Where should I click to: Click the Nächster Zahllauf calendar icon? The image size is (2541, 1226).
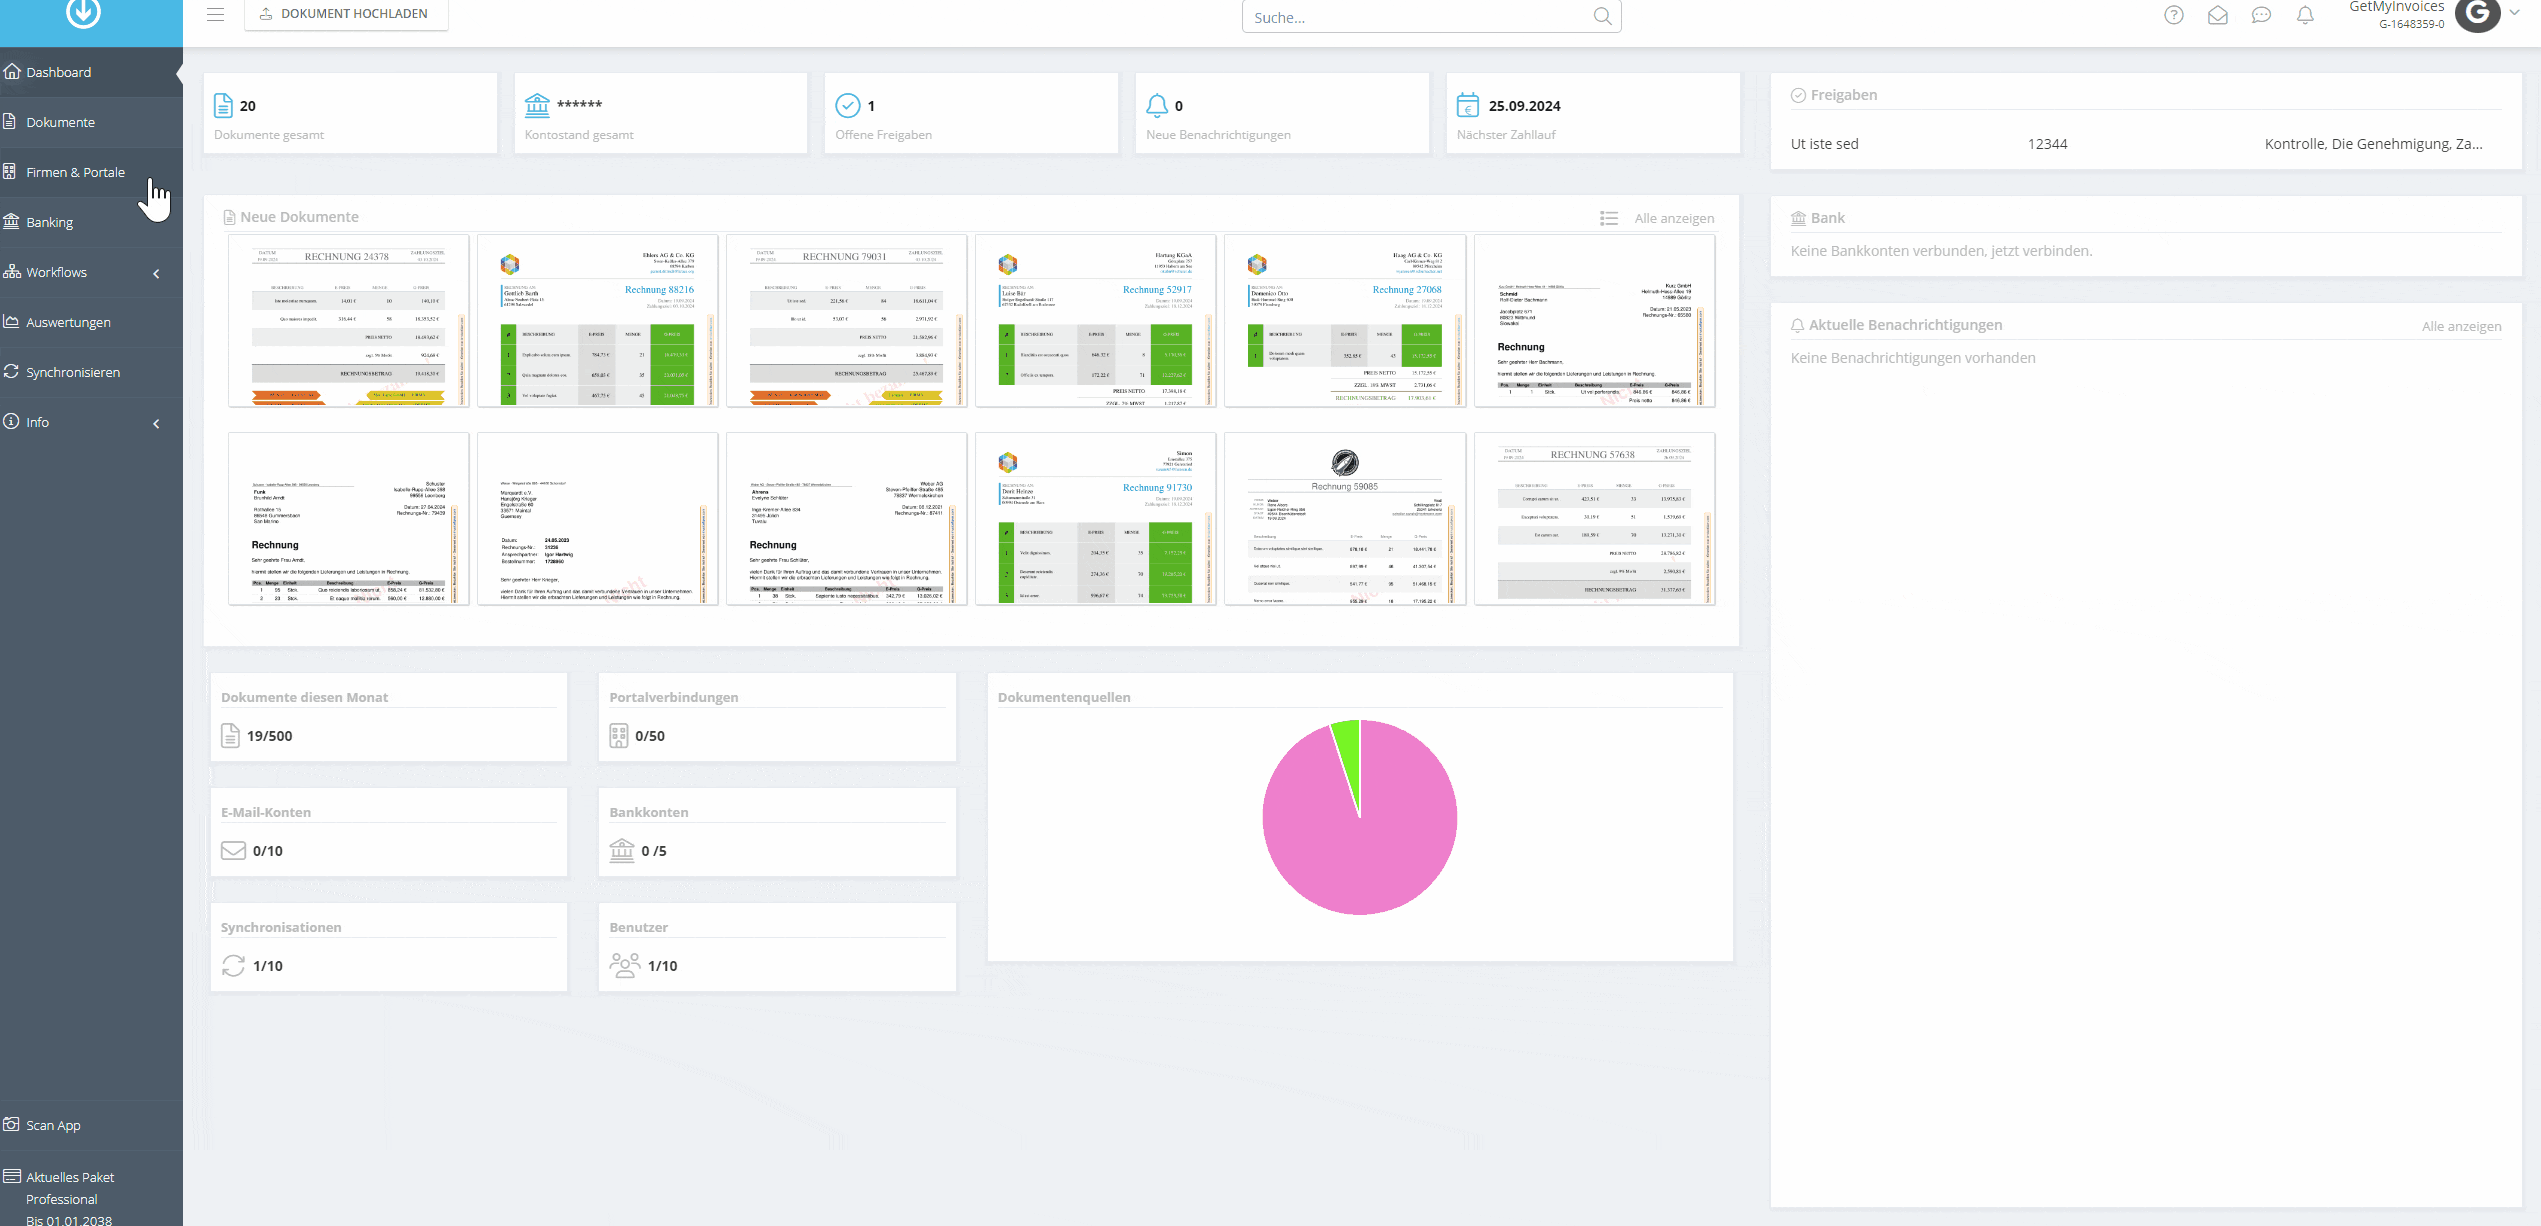click(1468, 105)
